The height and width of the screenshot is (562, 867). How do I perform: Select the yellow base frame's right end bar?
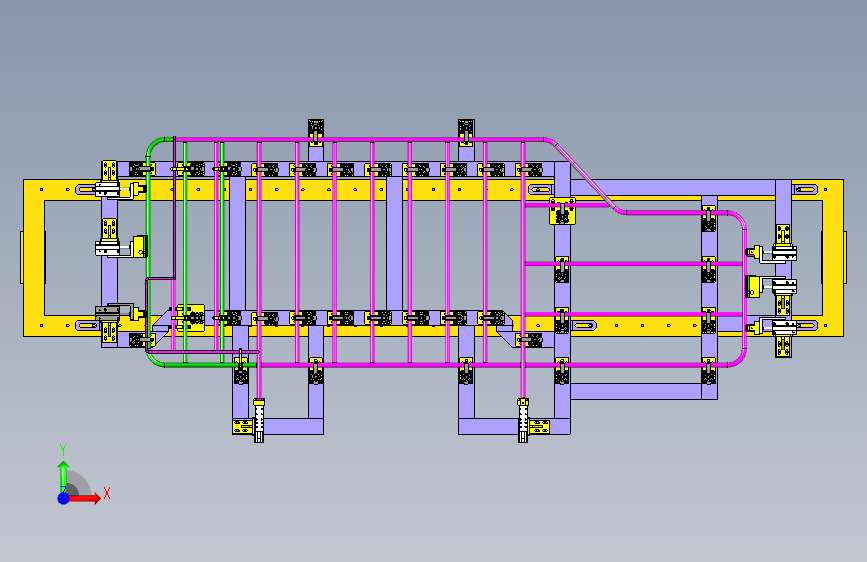click(833, 258)
